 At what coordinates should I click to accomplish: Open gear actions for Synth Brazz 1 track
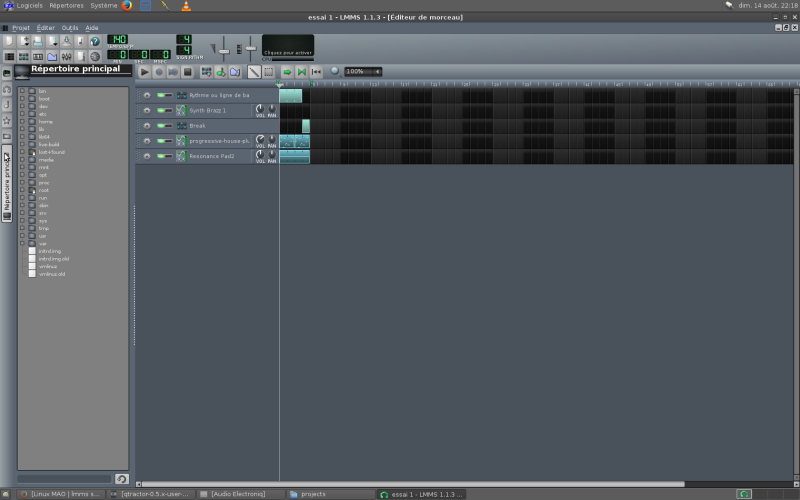(147, 111)
